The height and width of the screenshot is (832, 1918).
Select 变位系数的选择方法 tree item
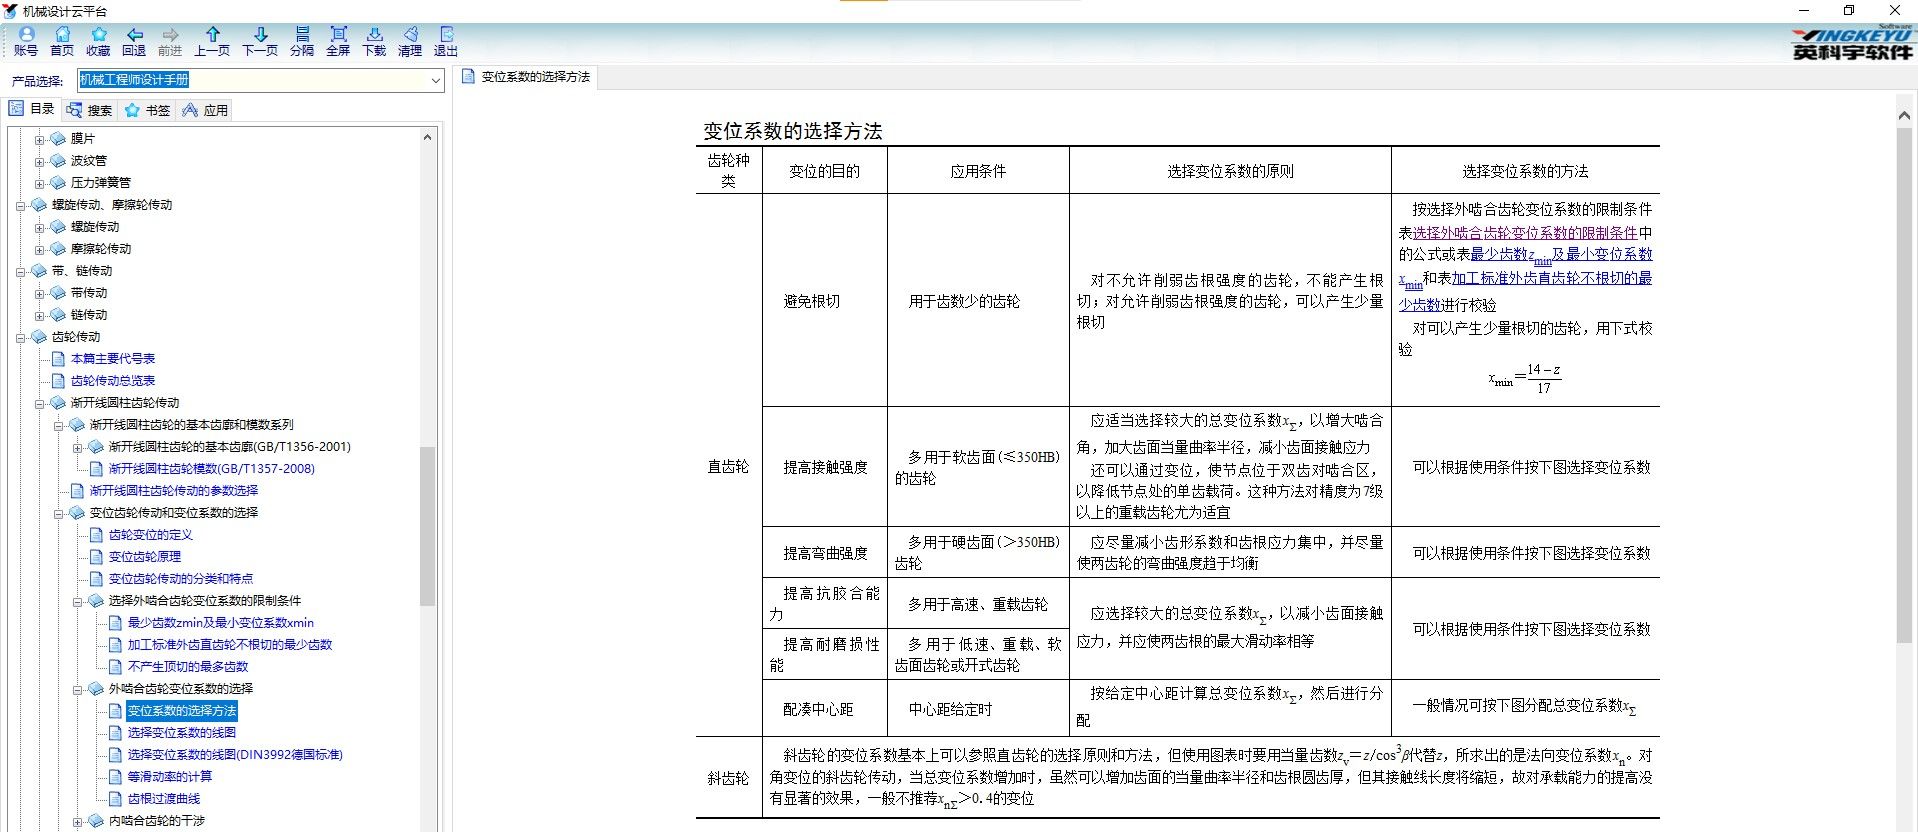click(x=182, y=711)
